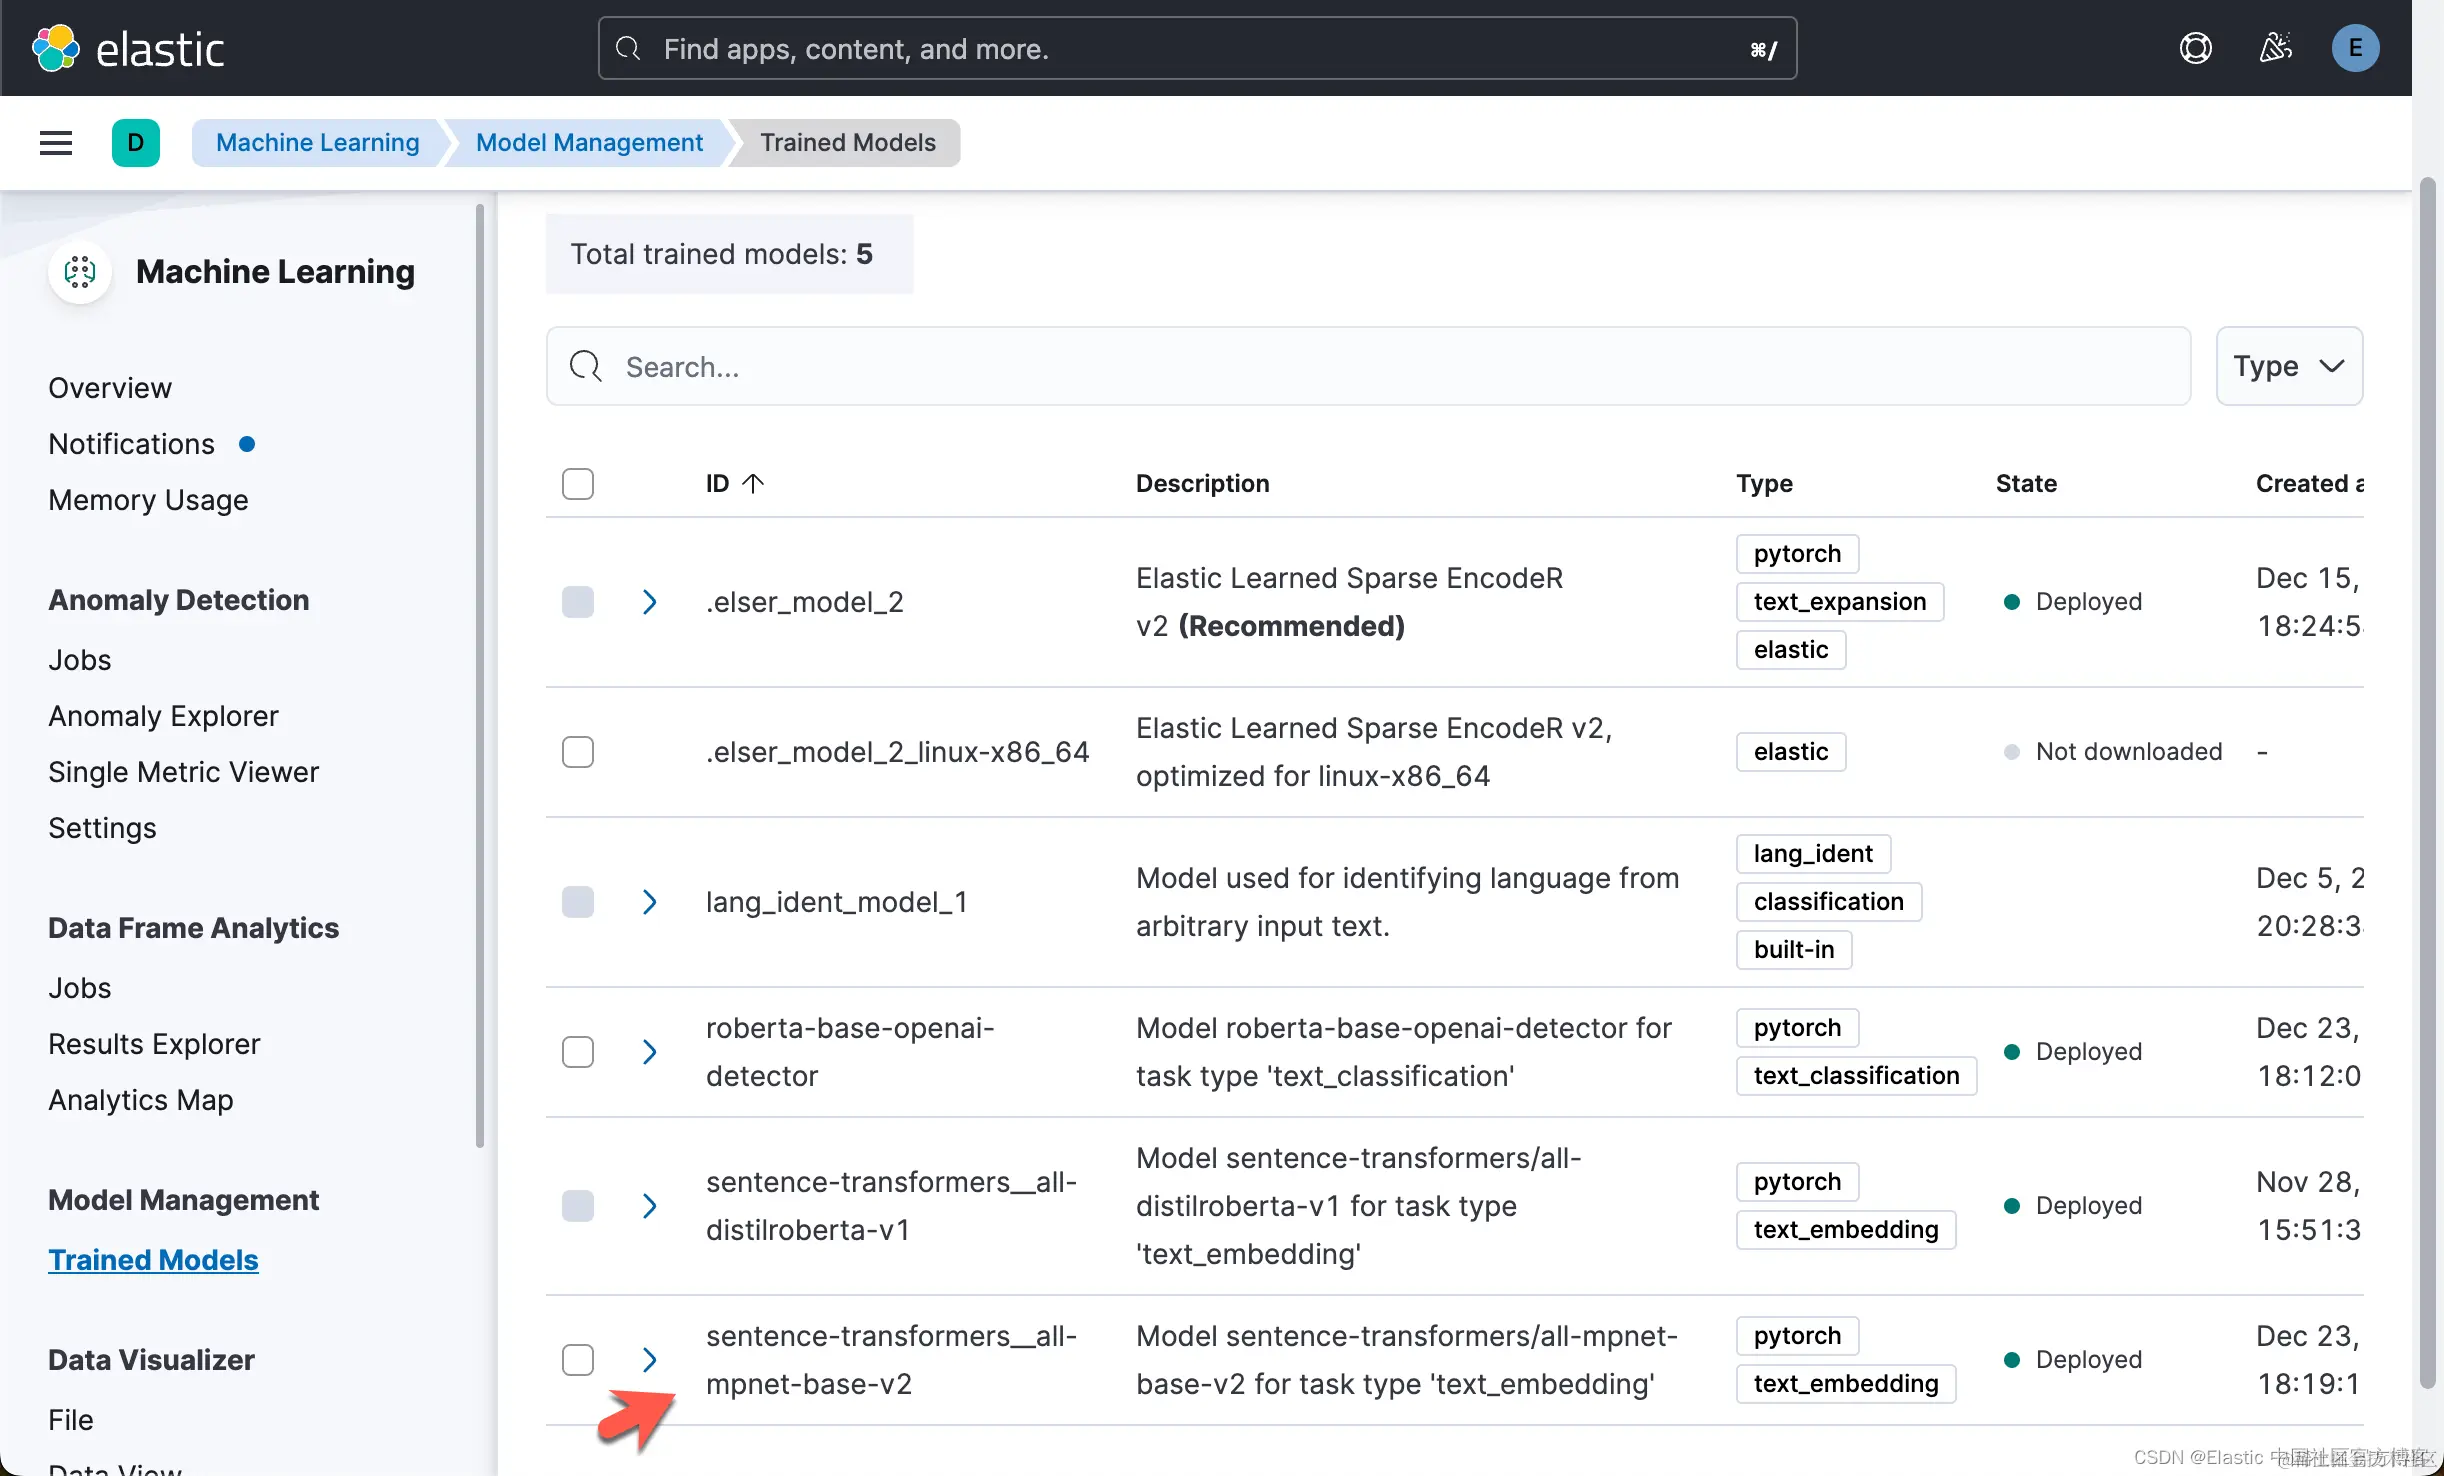Open the Trained Models sidebar link
This screenshot has width=2444, height=1476.
[153, 1260]
